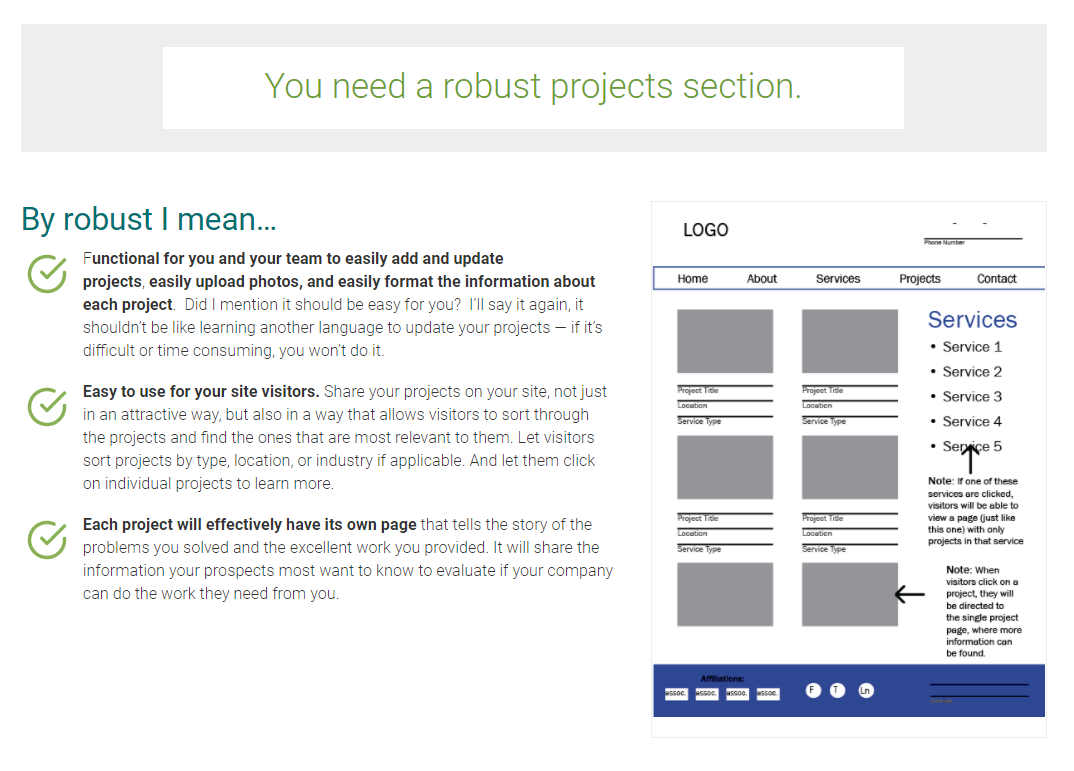Screen dimensions: 1074x771
Task: Click the Phone Number line in mockup header
Action: [x=970, y=240]
